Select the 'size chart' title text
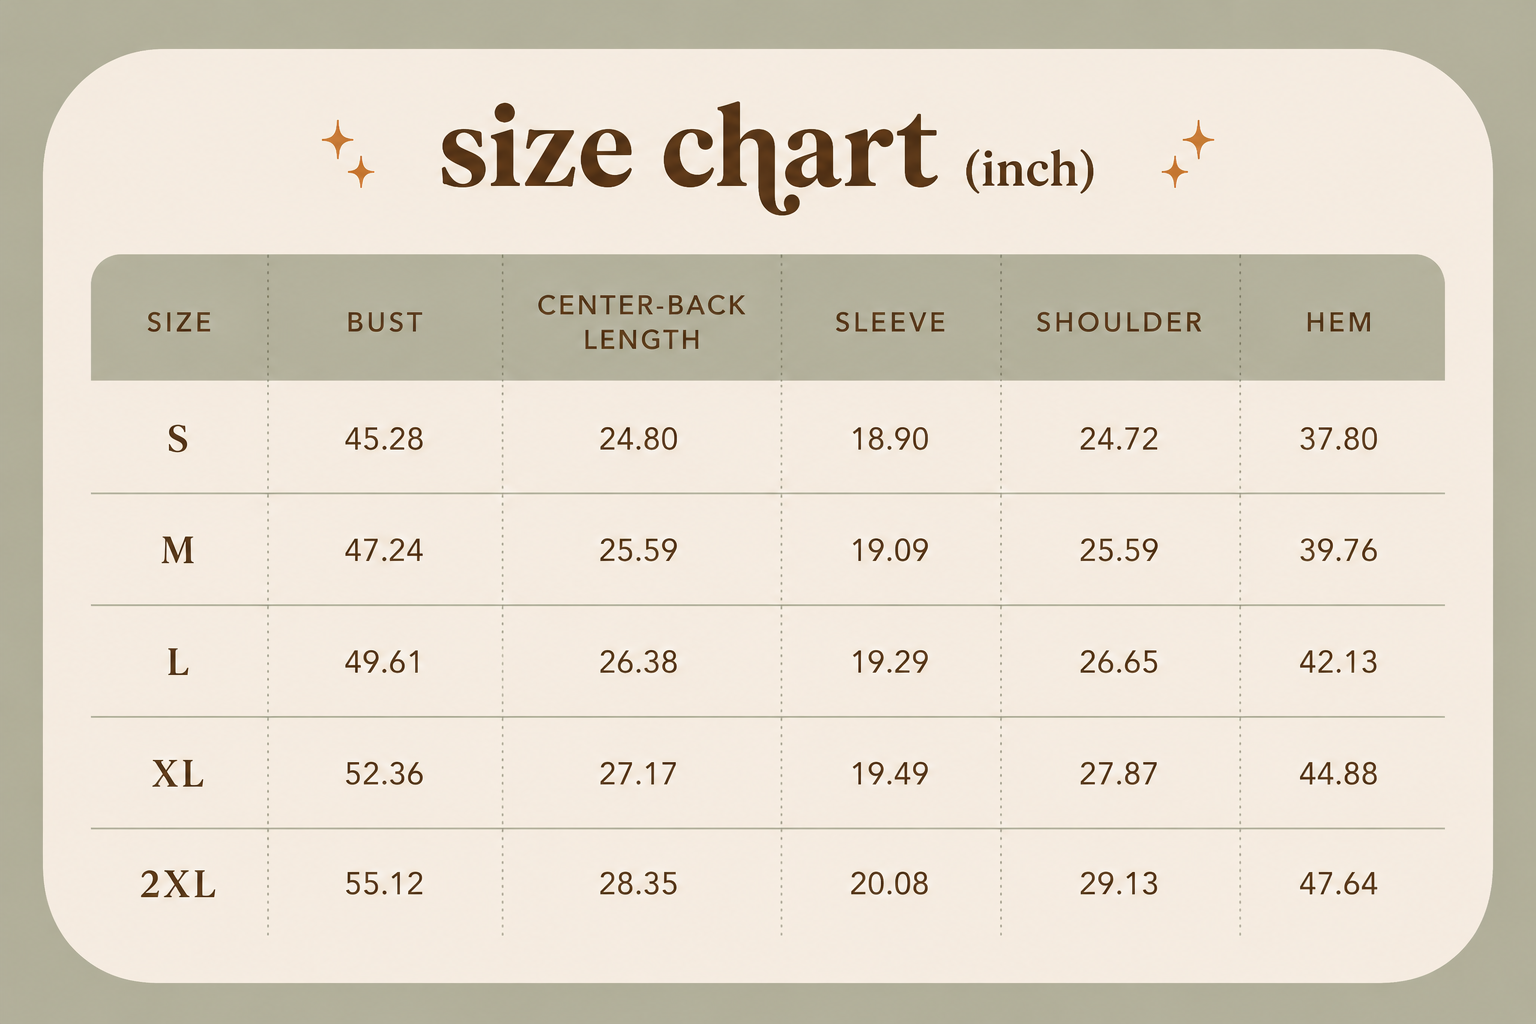This screenshot has width=1536, height=1024. point(689,156)
